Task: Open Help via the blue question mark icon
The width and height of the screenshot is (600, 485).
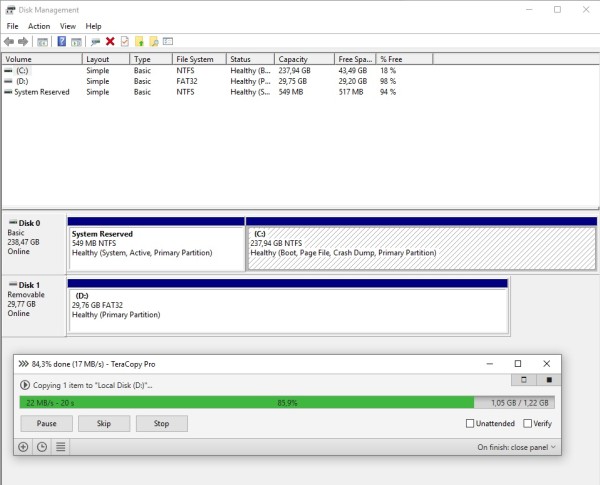Action: pos(62,41)
